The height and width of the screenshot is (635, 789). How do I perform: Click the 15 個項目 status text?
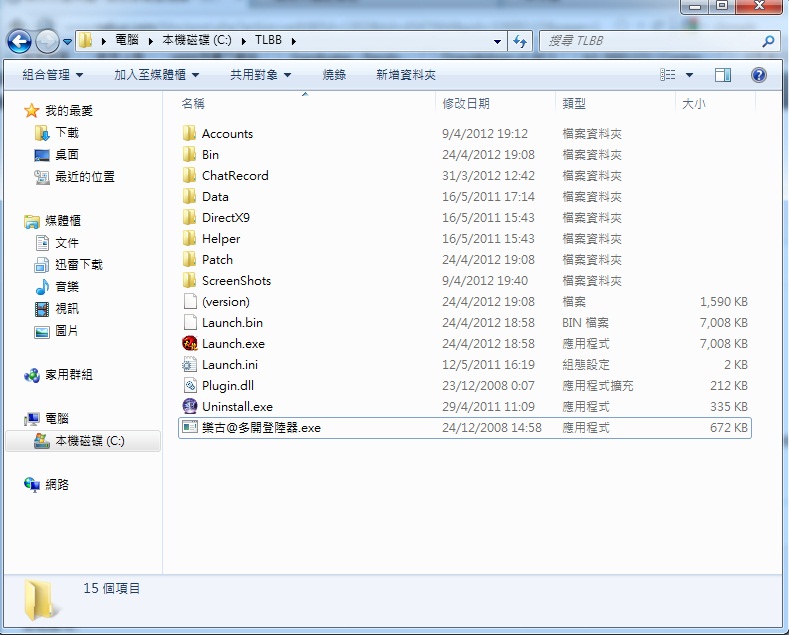pos(111,588)
